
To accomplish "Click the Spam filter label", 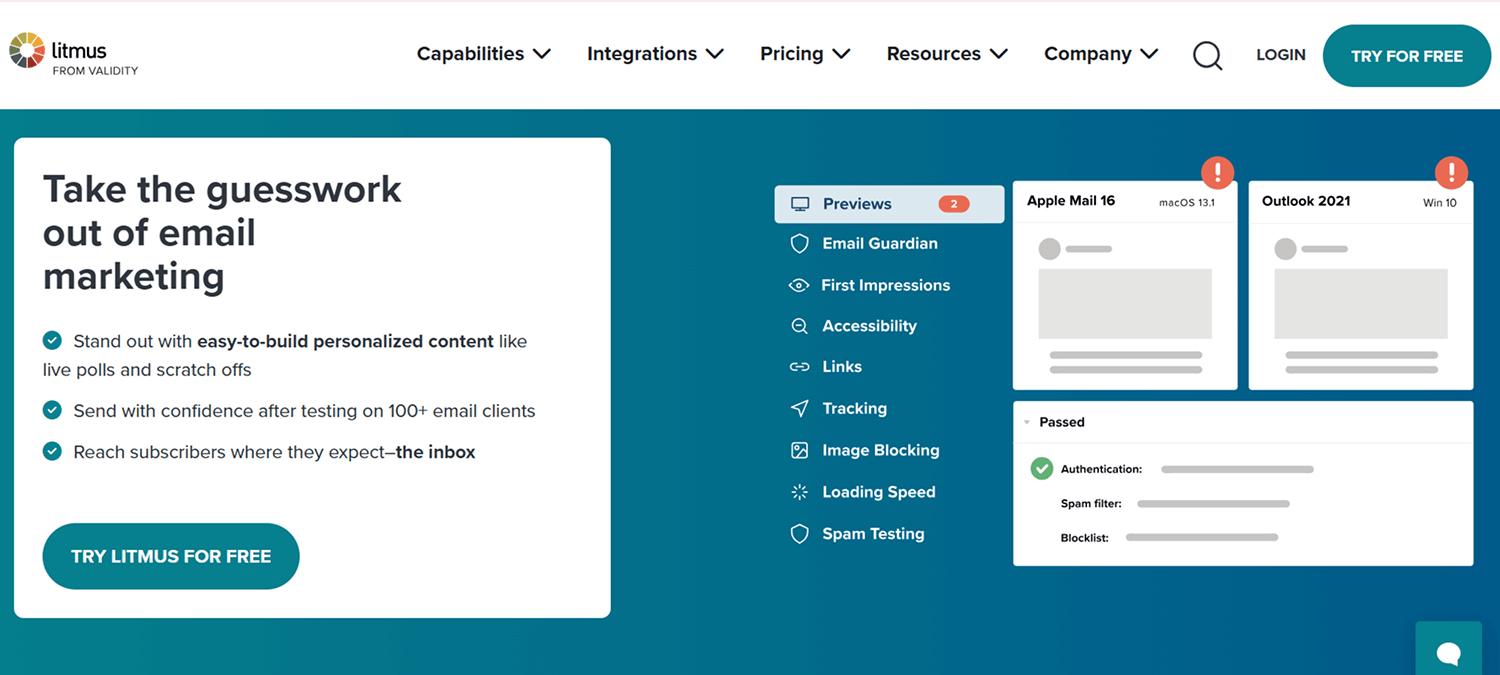I will coord(1091,504).
